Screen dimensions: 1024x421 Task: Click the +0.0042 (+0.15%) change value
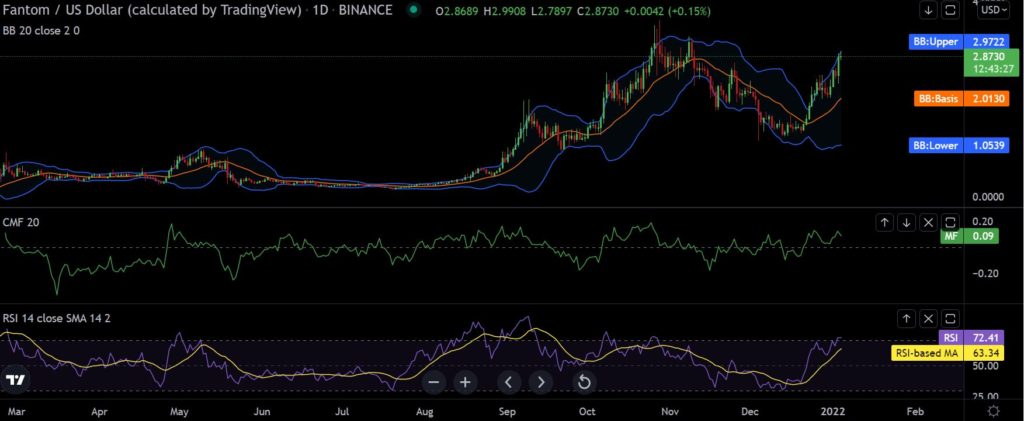(669, 11)
